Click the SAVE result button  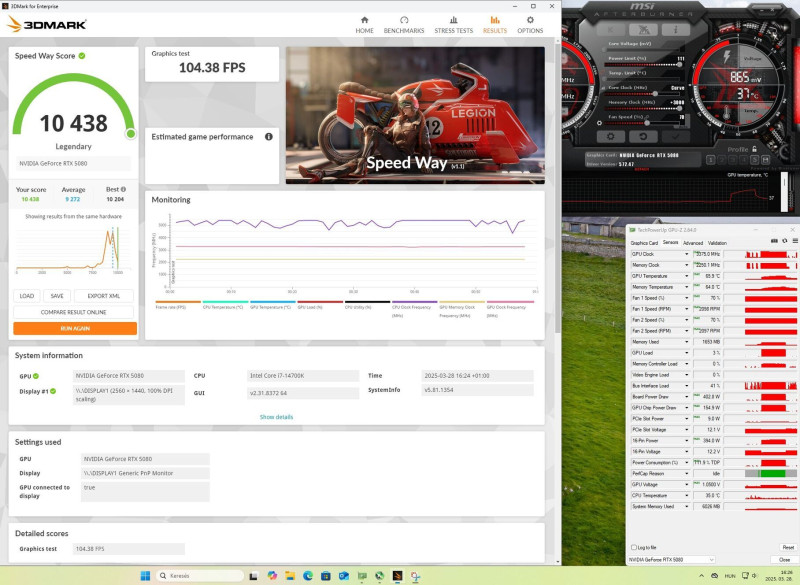coord(57,296)
